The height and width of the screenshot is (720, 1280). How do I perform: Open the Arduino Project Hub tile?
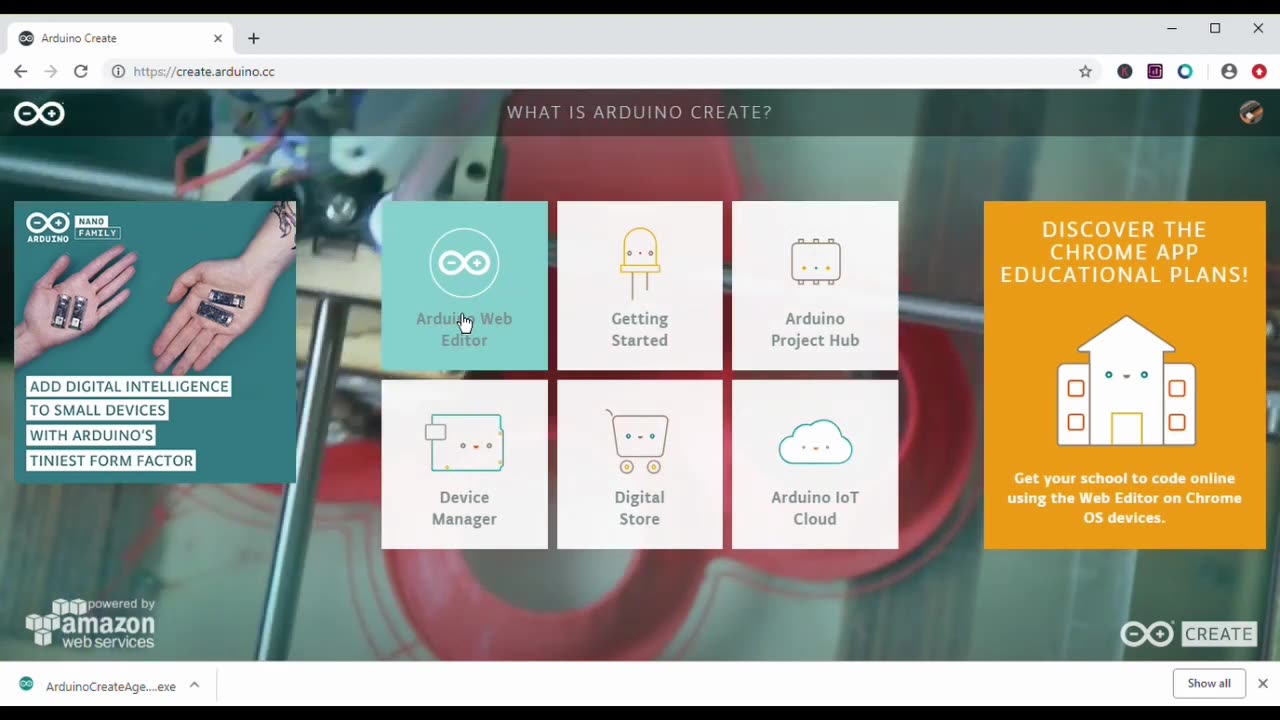tap(815, 285)
